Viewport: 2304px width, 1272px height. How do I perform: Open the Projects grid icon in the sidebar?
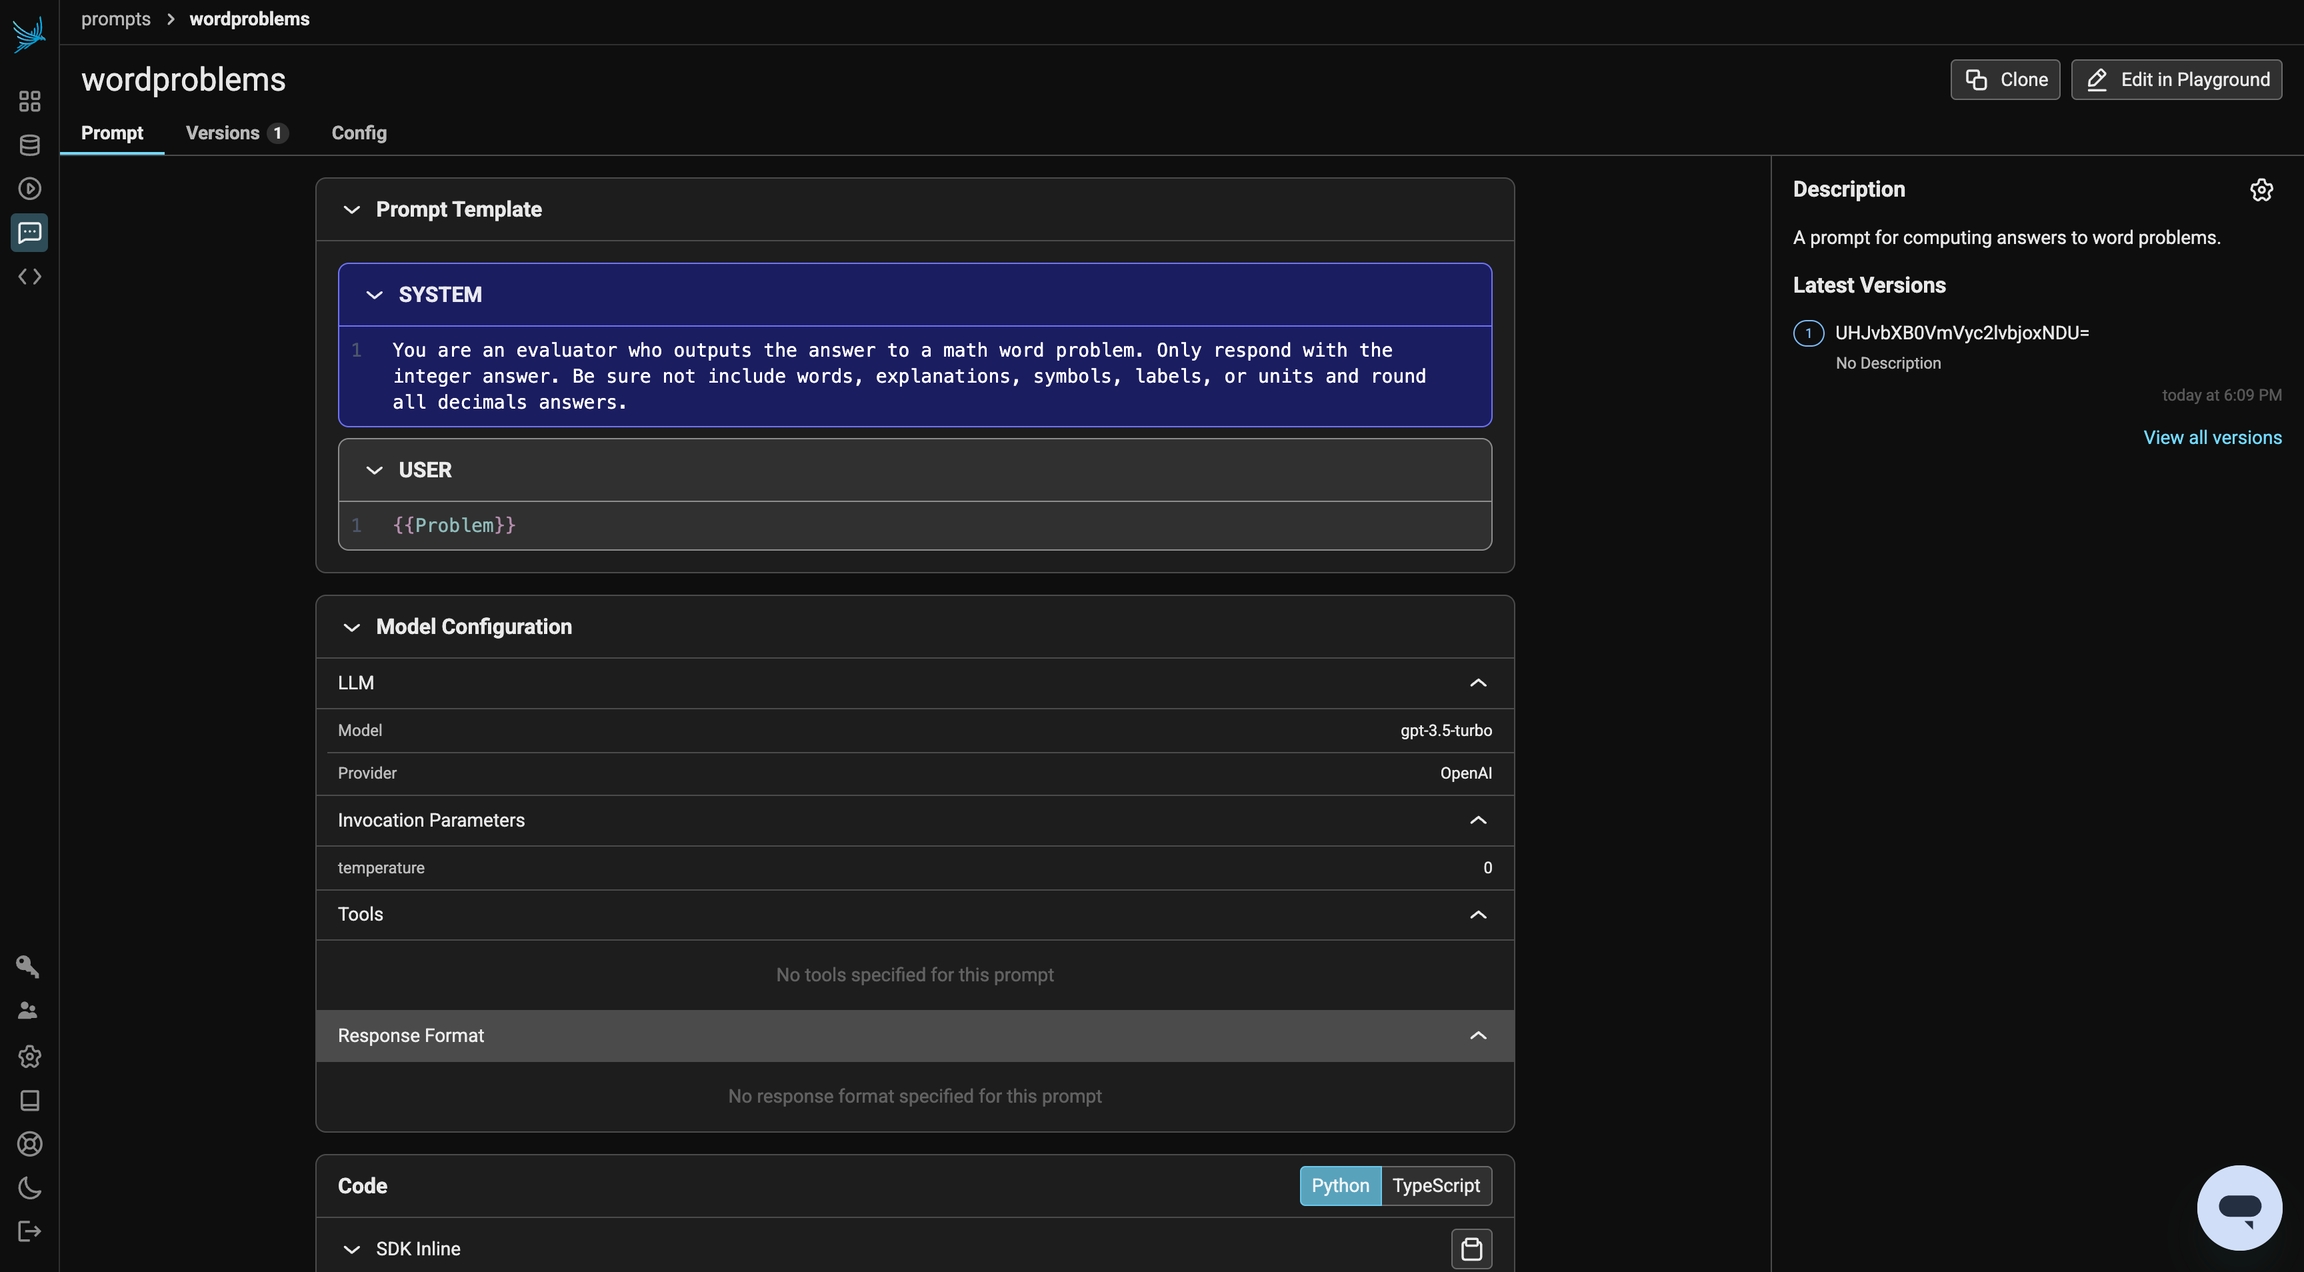(29, 101)
